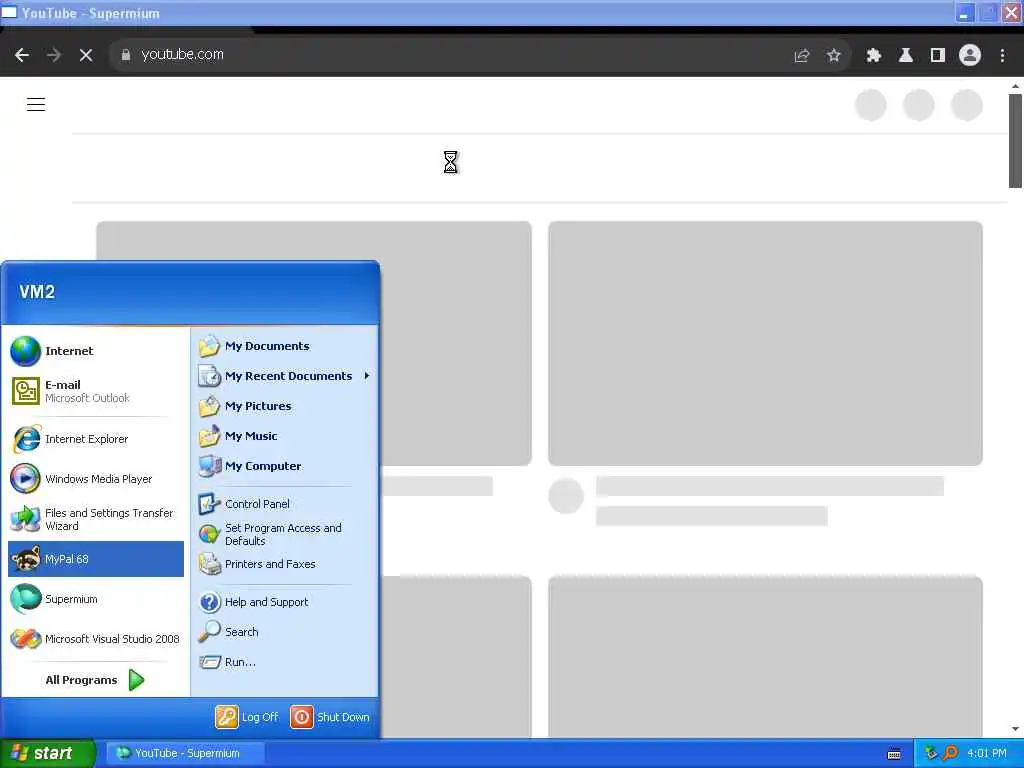Click the Log Off button
1024x768 pixels.
247,717
